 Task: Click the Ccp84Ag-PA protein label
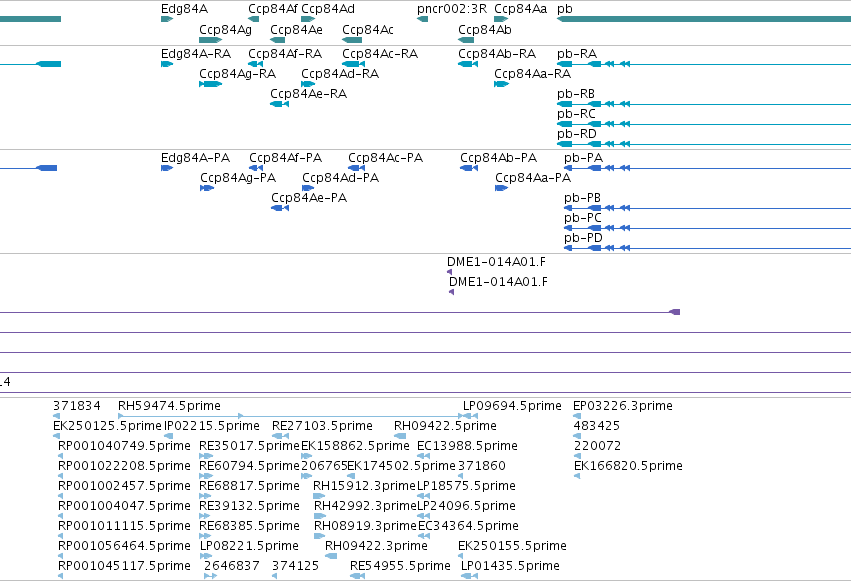click(238, 178)
